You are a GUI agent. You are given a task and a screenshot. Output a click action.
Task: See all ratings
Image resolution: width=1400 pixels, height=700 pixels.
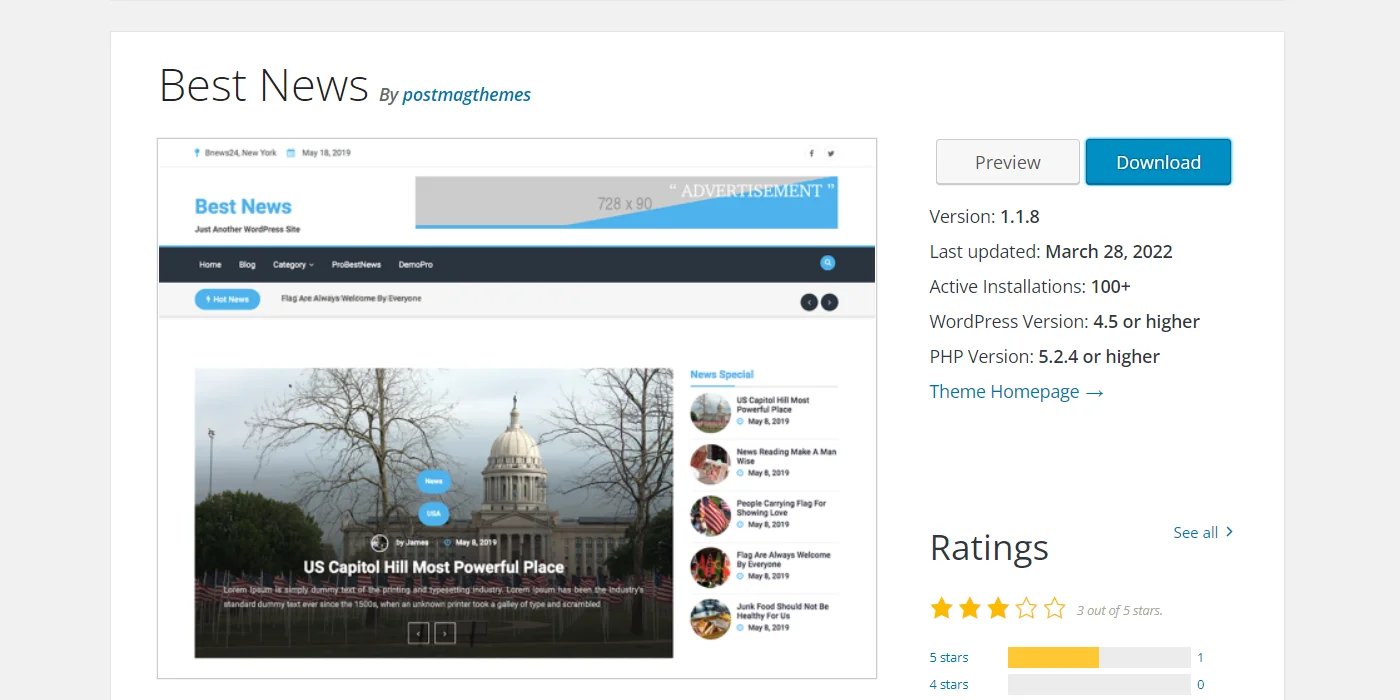1203,532
